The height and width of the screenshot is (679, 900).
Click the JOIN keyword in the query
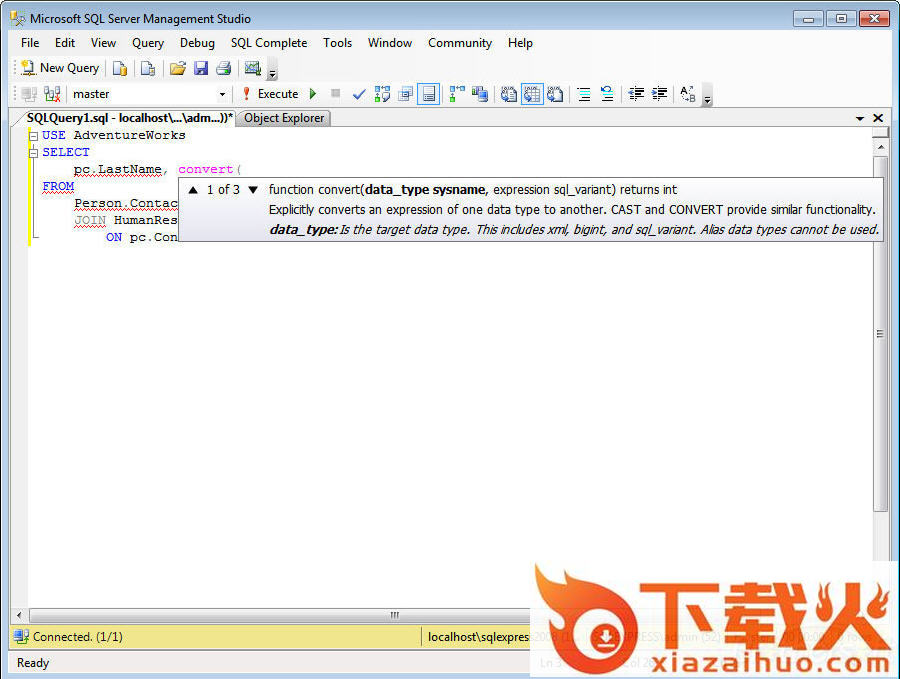(90, 220)
